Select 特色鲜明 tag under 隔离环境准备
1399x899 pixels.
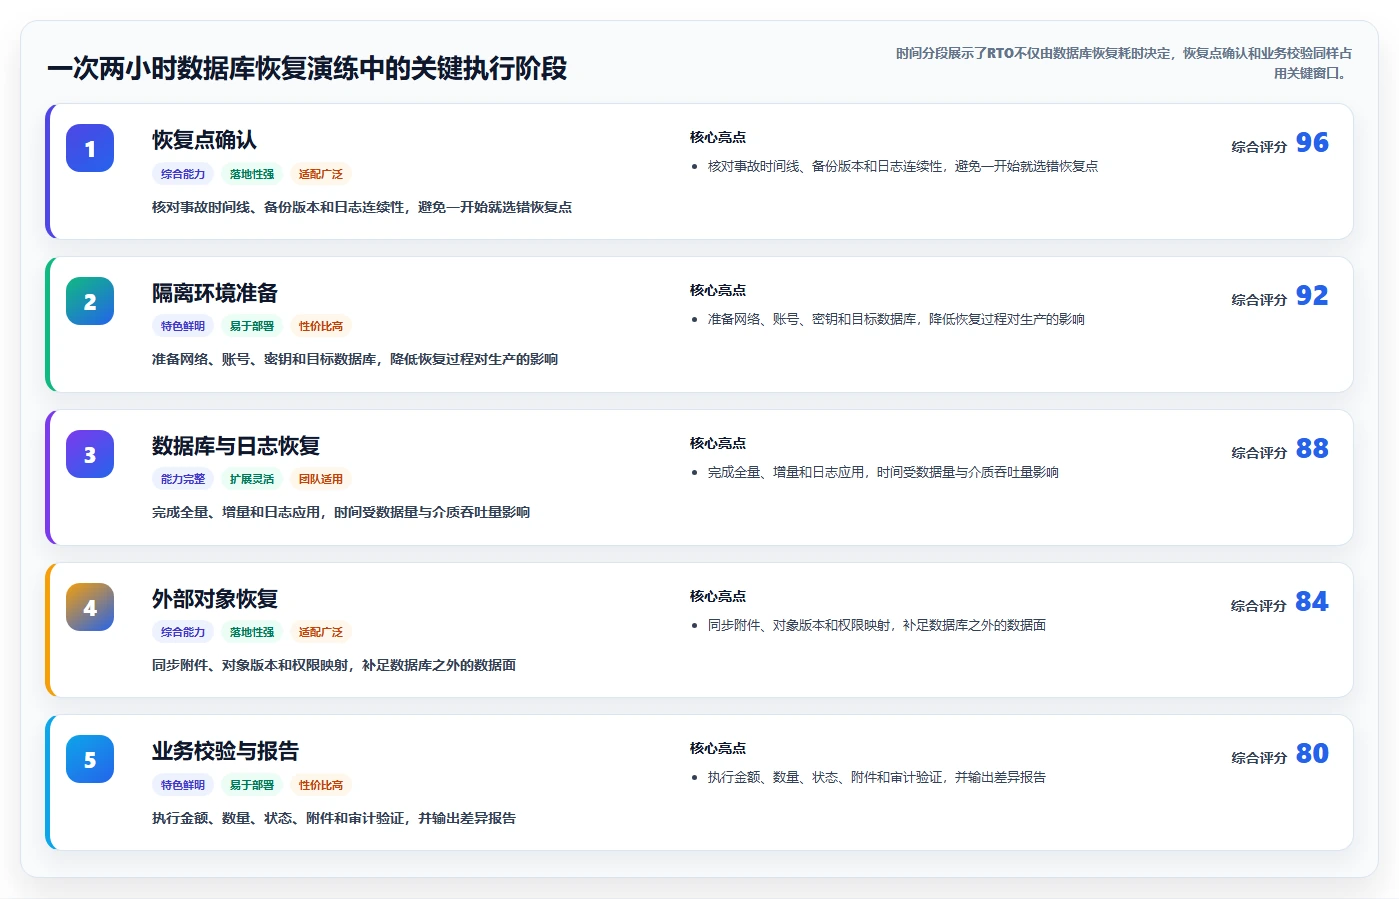point(183,326)
